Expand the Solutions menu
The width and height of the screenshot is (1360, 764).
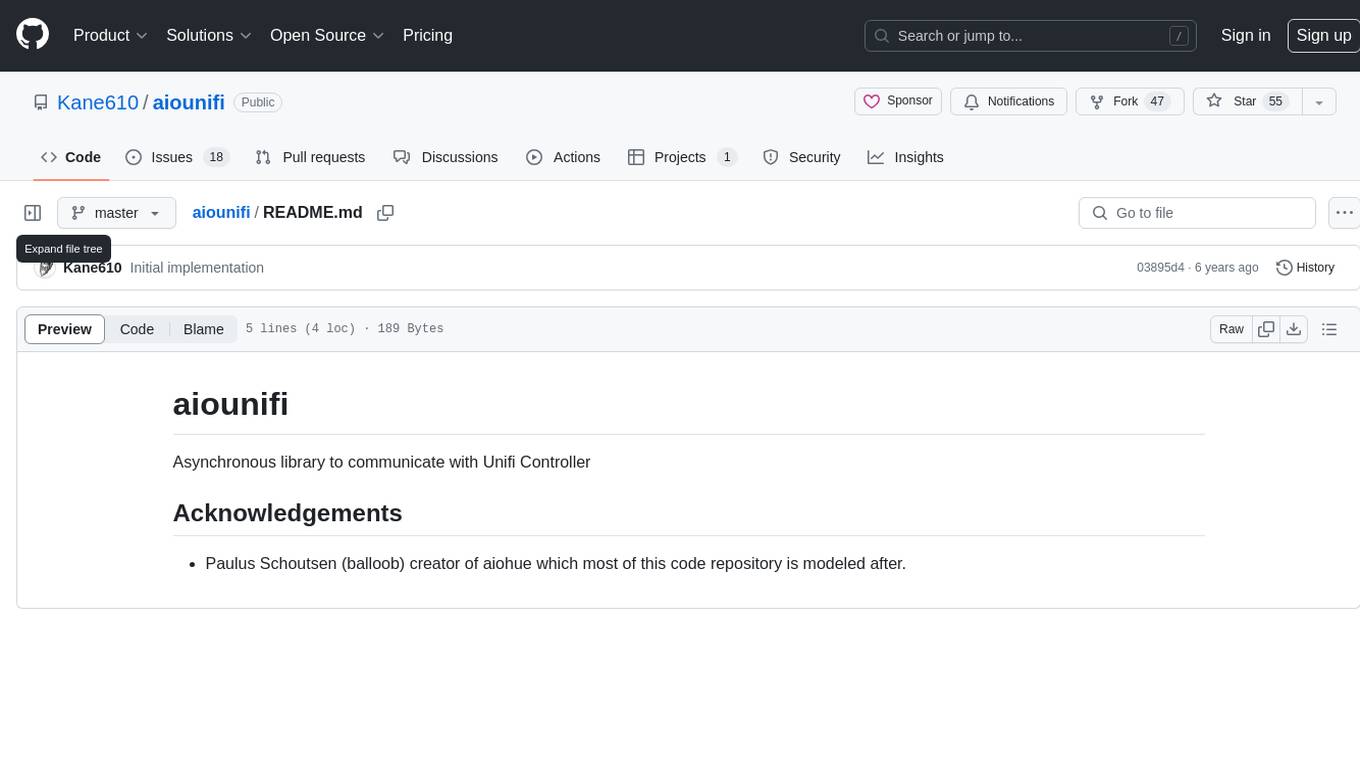coord(209,35)
